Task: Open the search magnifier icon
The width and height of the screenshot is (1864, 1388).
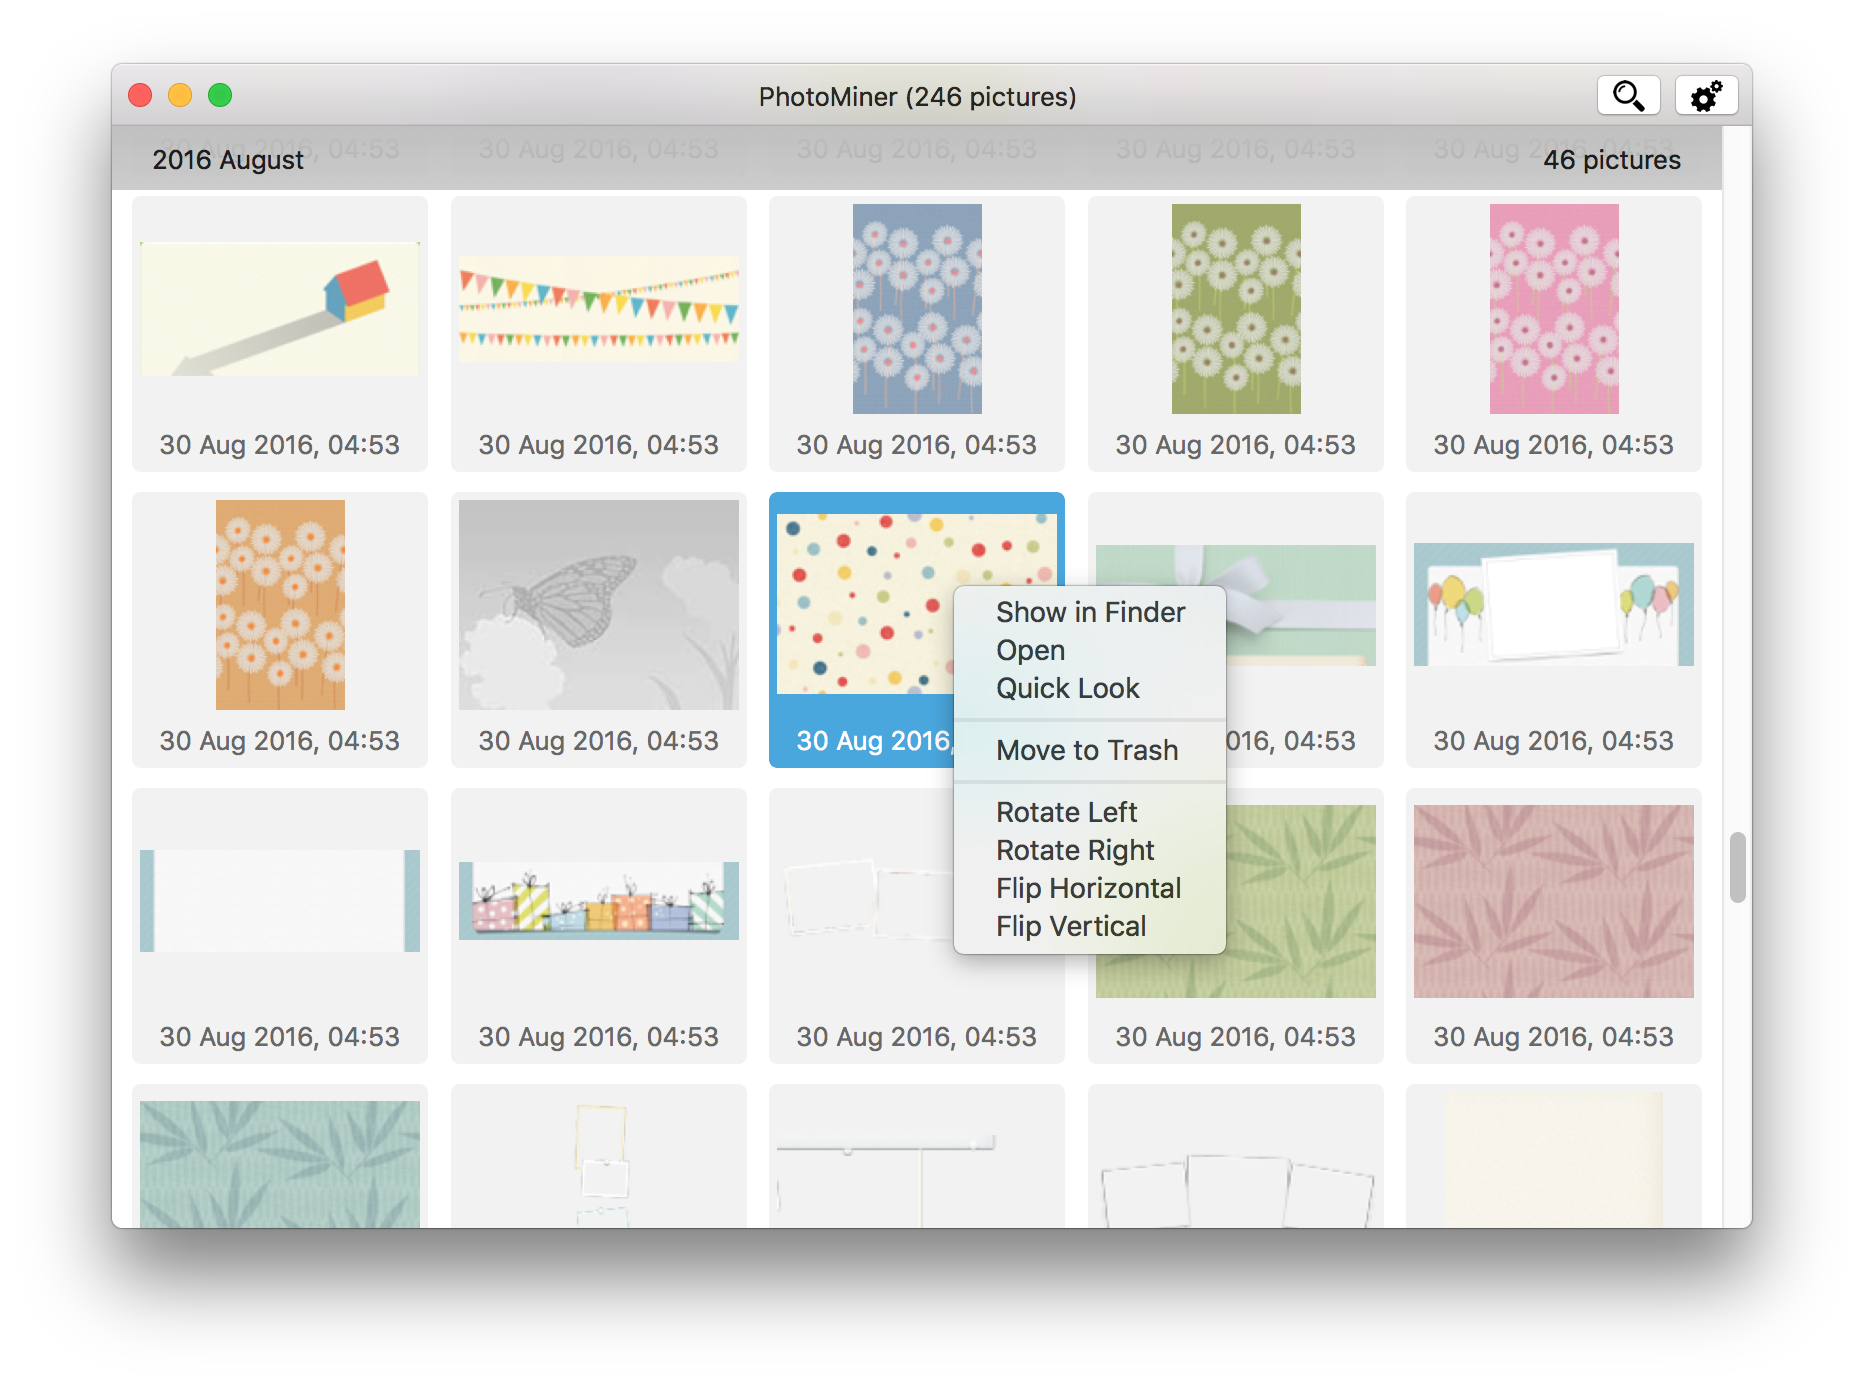Action: coord(1628,95)
